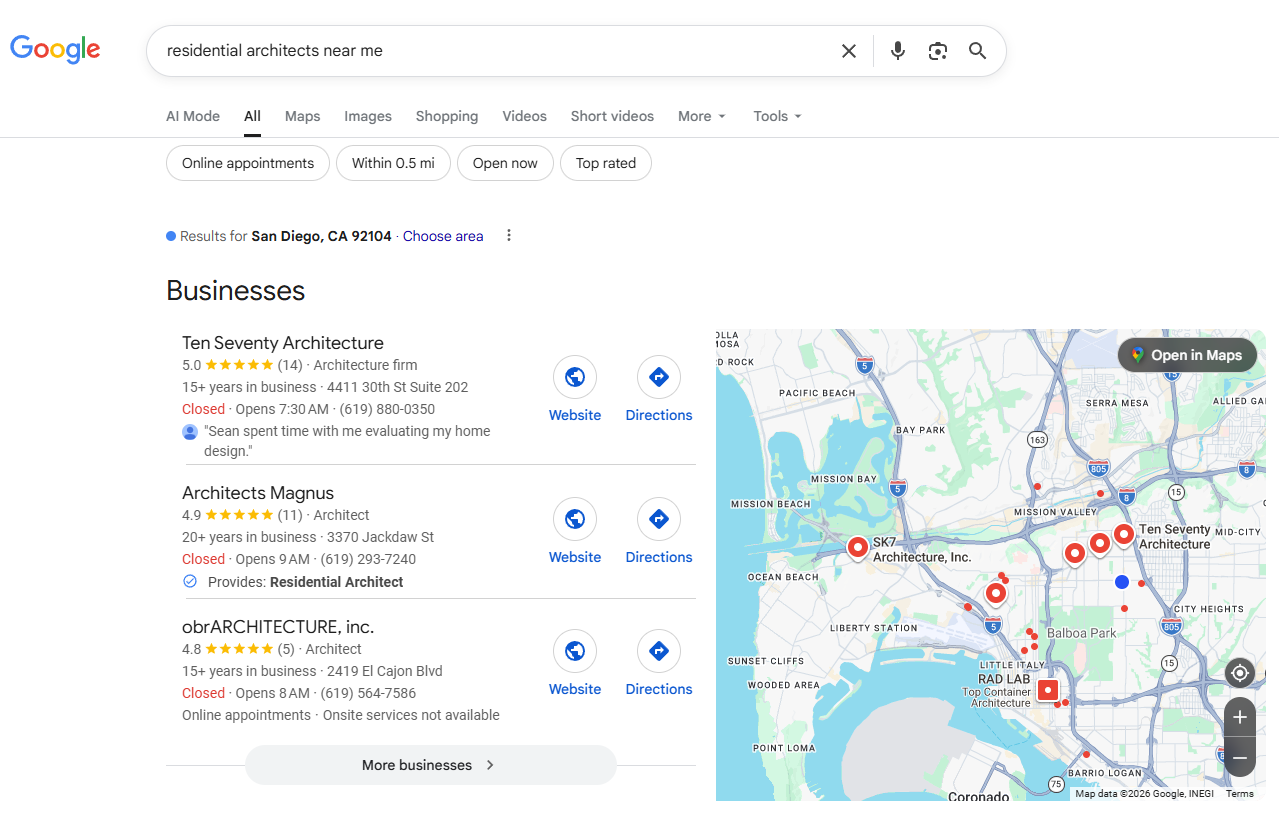Zoom in on the map
This screenshot has width=1279, height=828.
coord(1240,717)
